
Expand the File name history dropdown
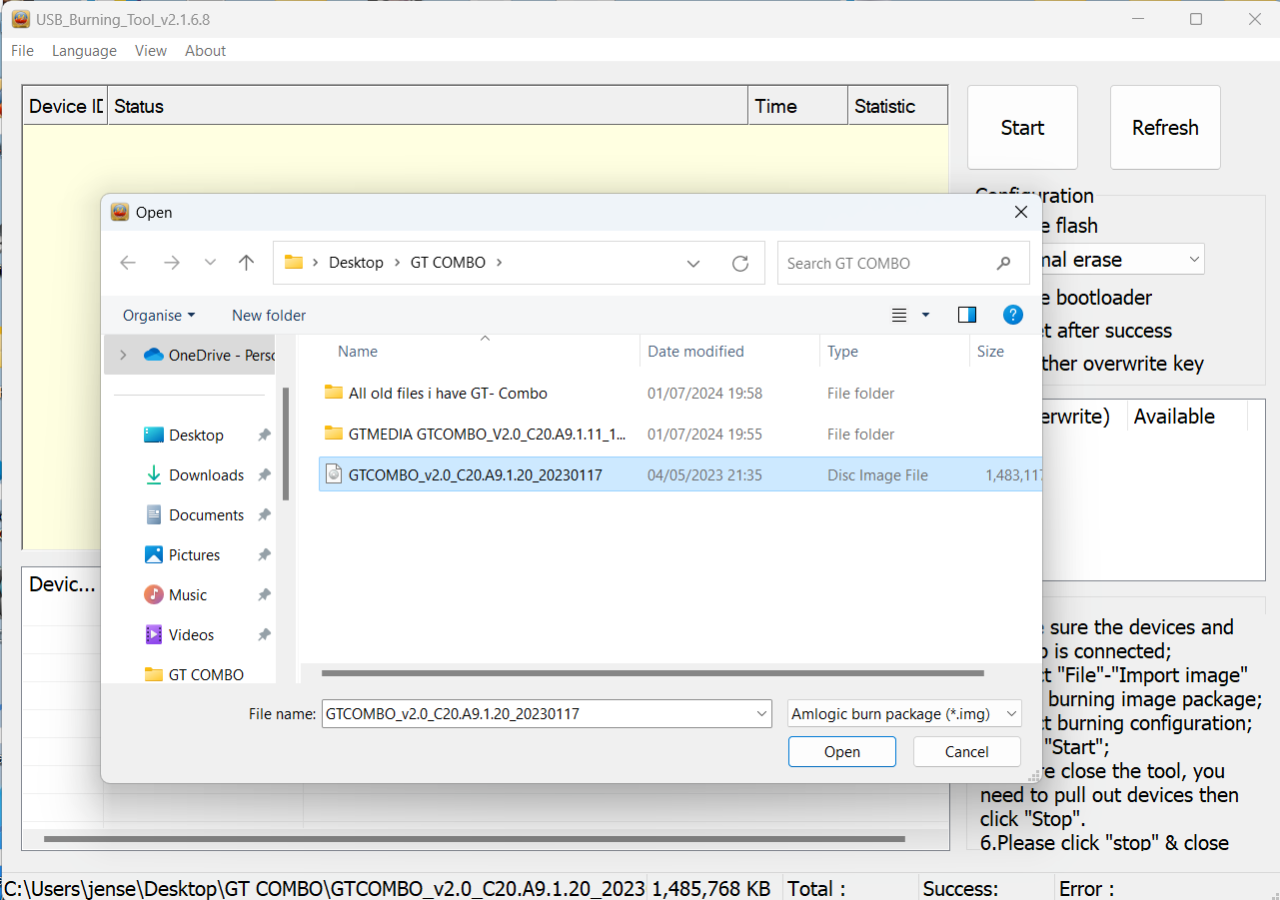tap(764, 714)
